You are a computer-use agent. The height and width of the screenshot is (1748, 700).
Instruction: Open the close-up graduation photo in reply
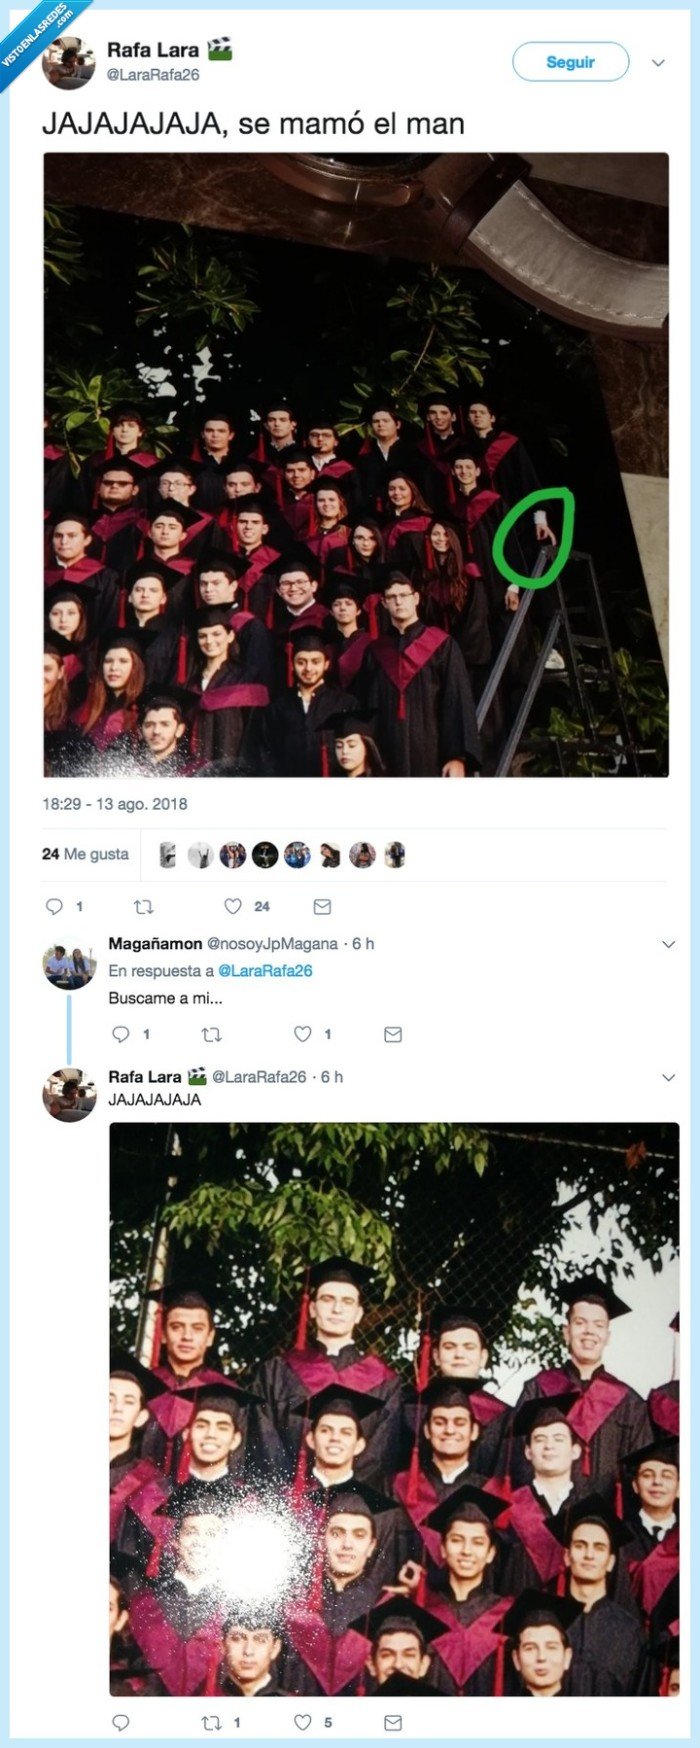point(394,1409)
